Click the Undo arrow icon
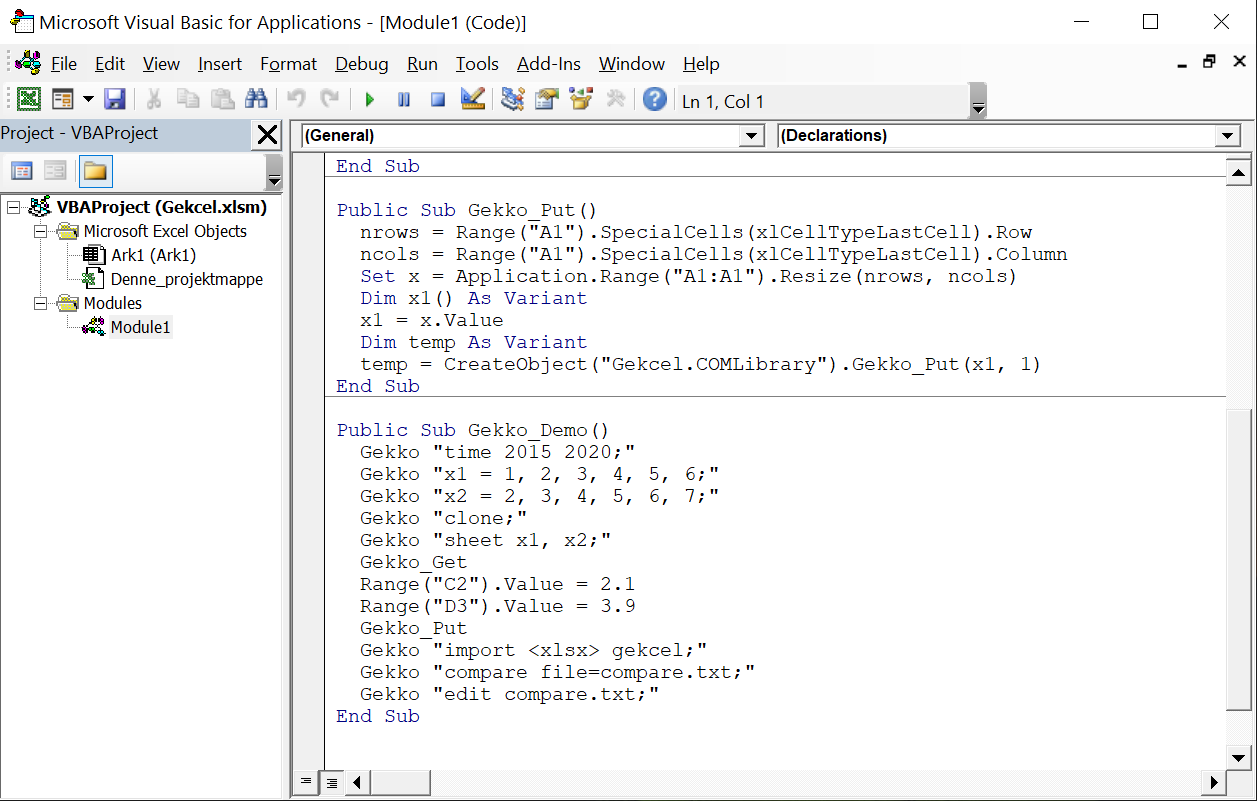The height and width of the screenshot is (801, 1257). tap(296, 99)
